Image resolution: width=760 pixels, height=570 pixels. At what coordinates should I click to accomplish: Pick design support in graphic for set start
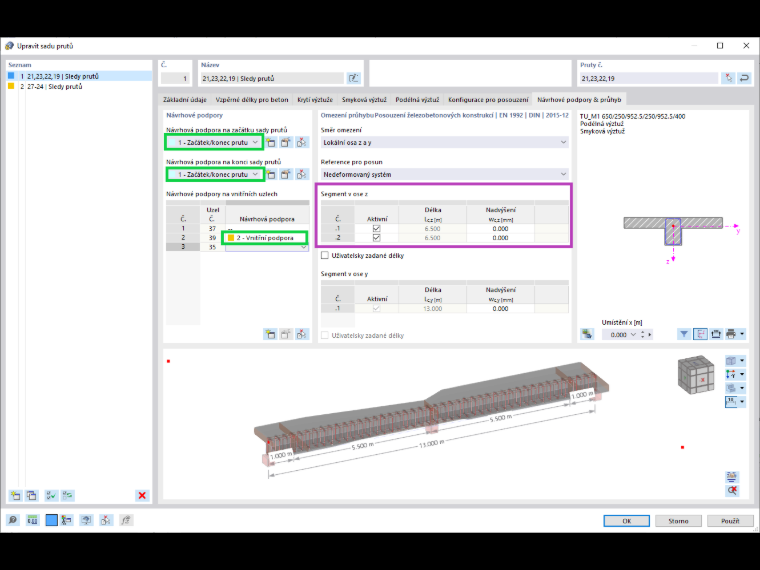[301, 142]
